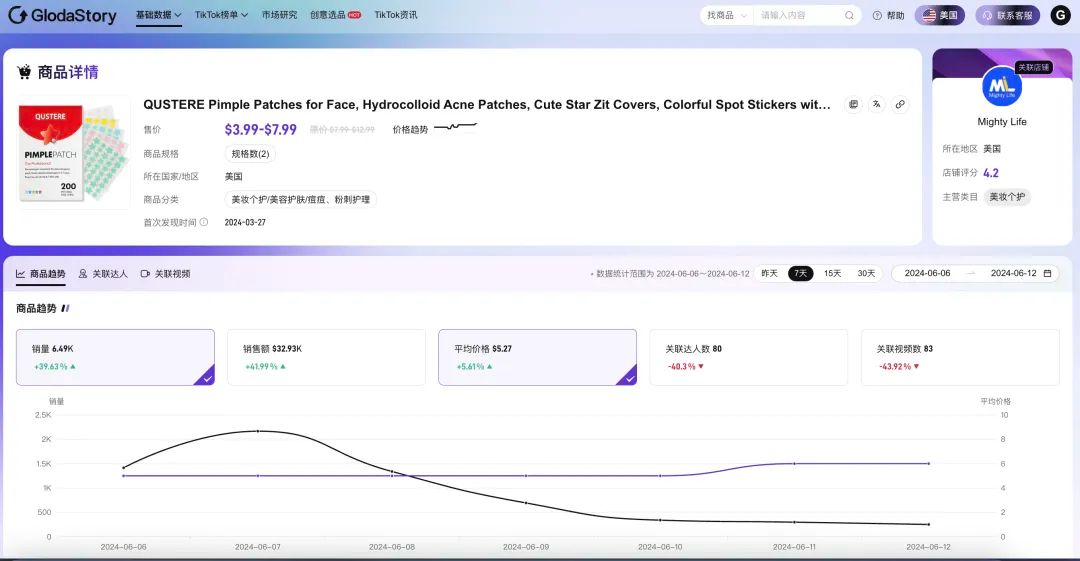1080x561 pixels.
Task: Open the 帮助 help link
Action: pos(889,15)
